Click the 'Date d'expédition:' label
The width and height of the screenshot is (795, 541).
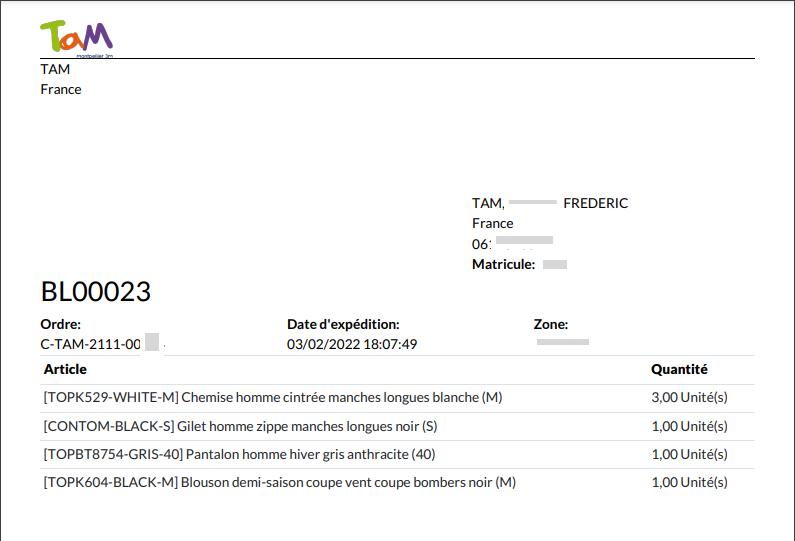pyautogui.click(x=343, y=324)
